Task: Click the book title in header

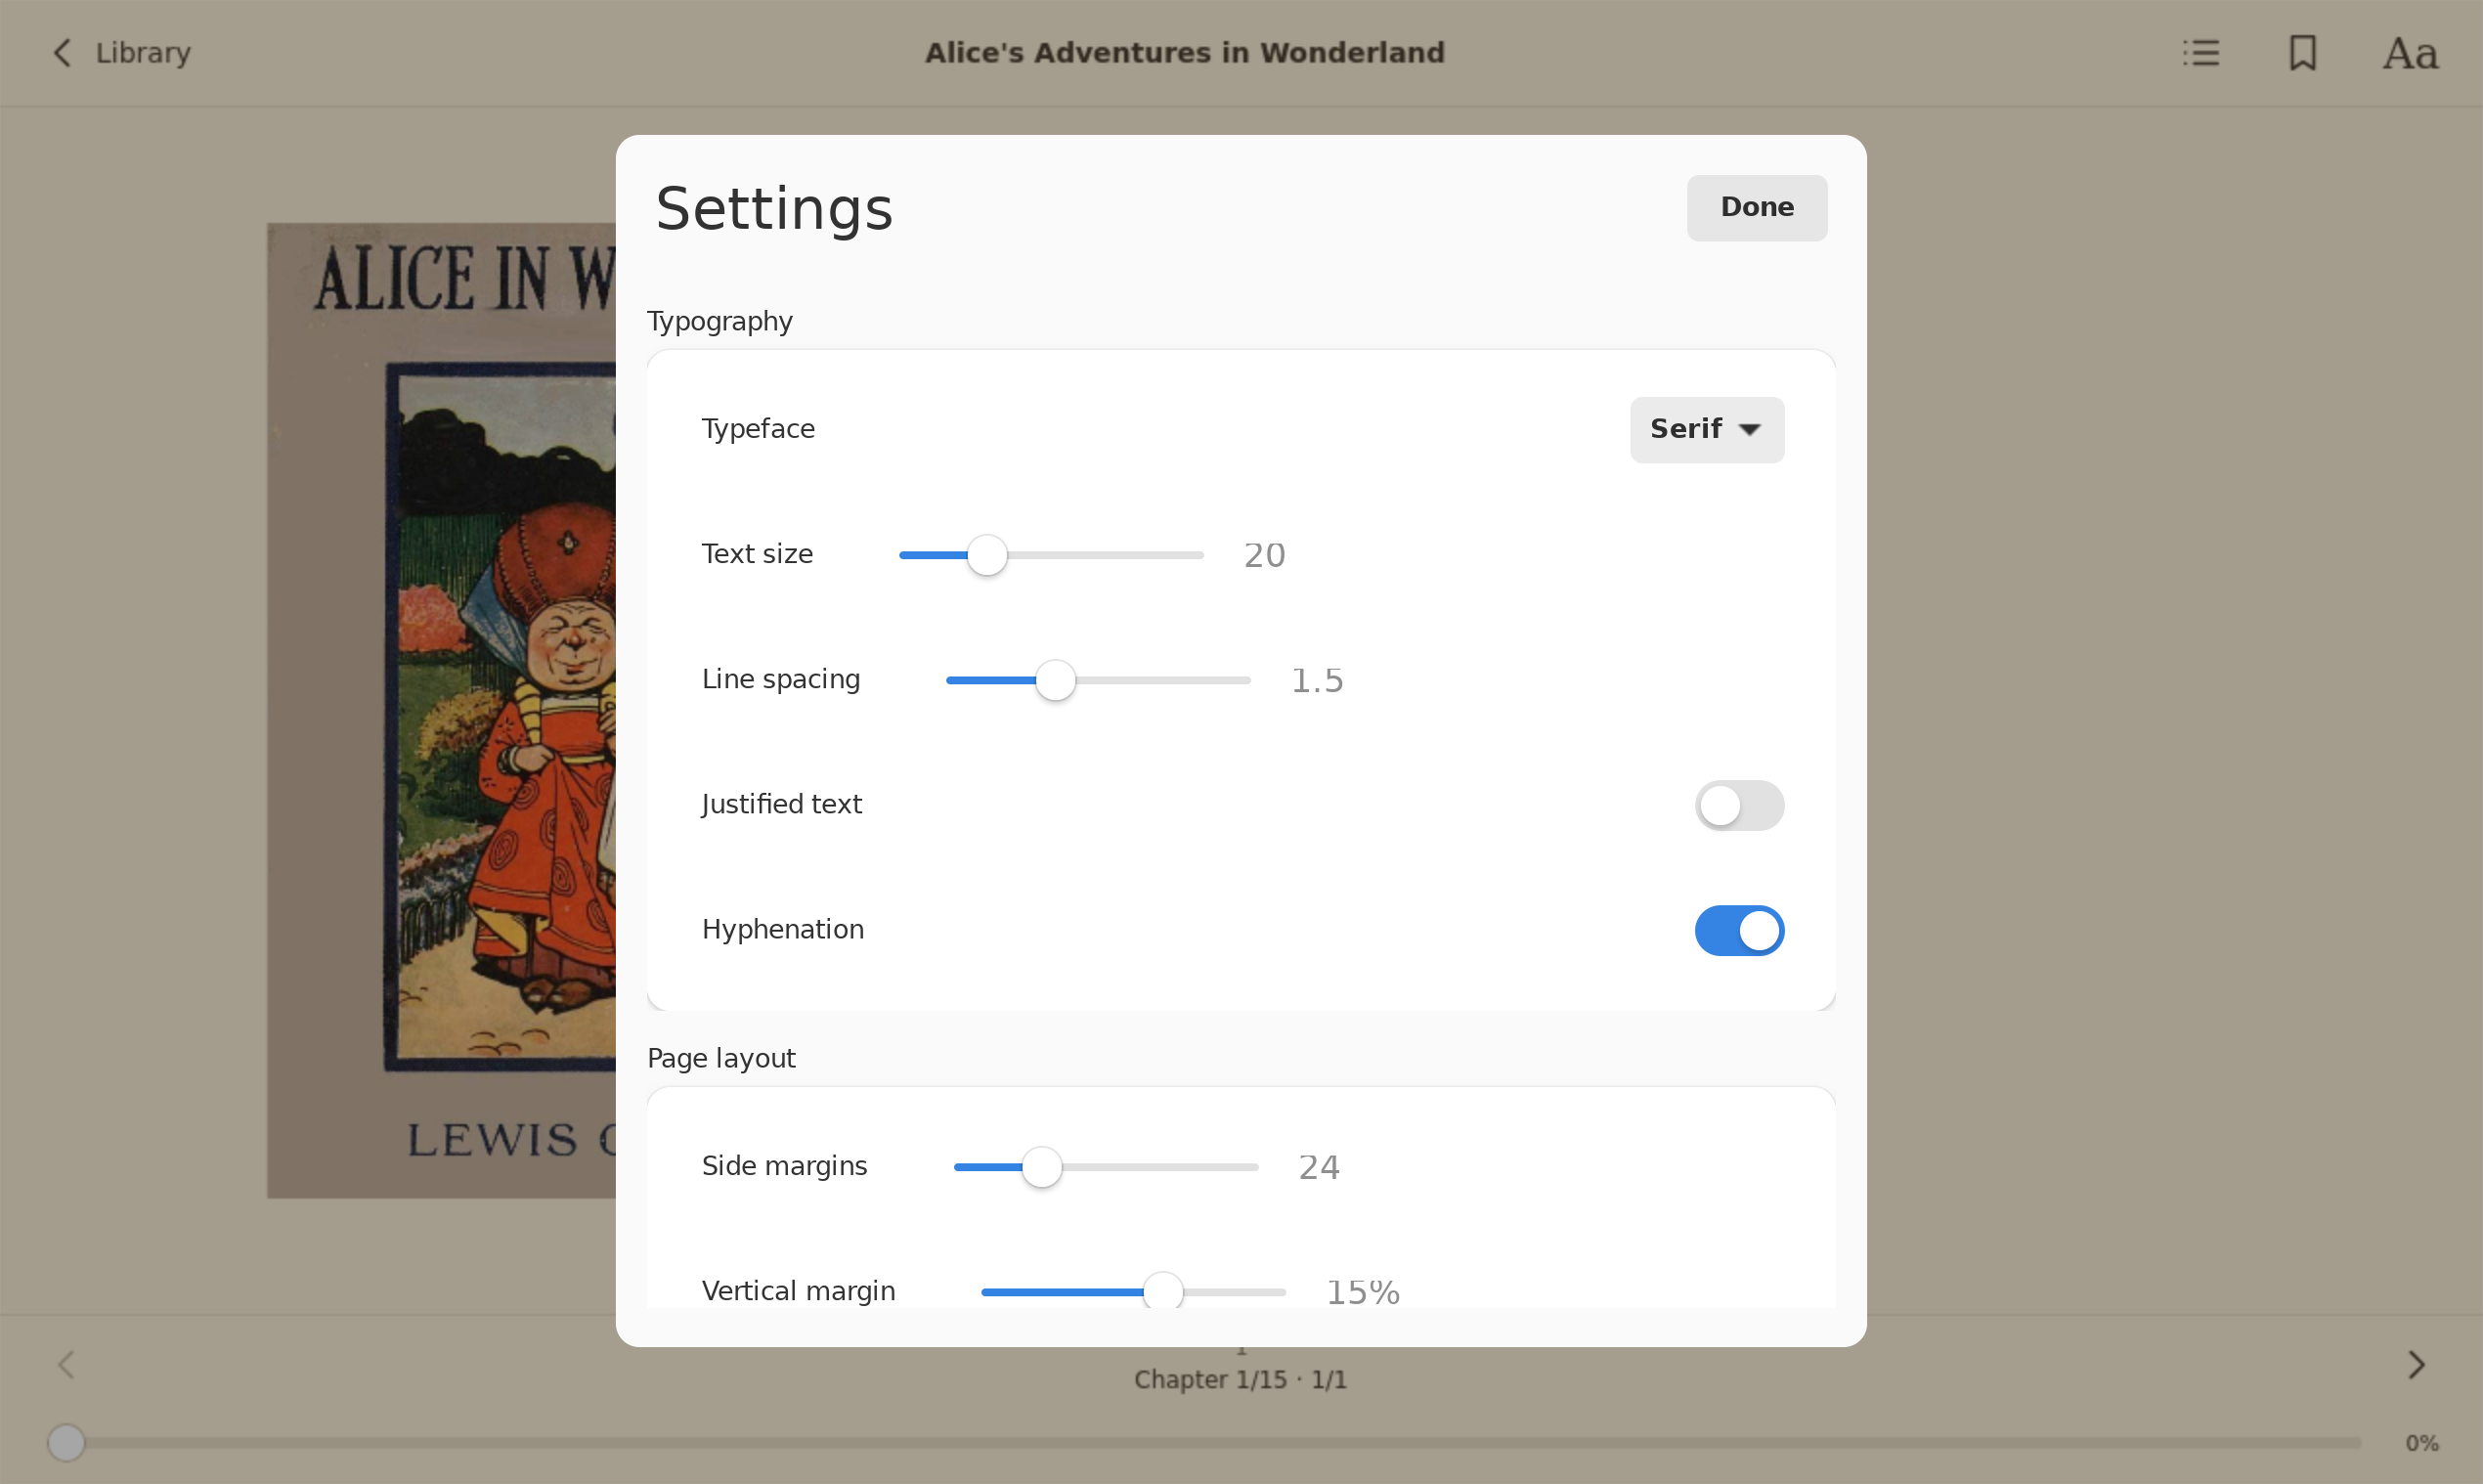Action: click(x=1185, y=52)
